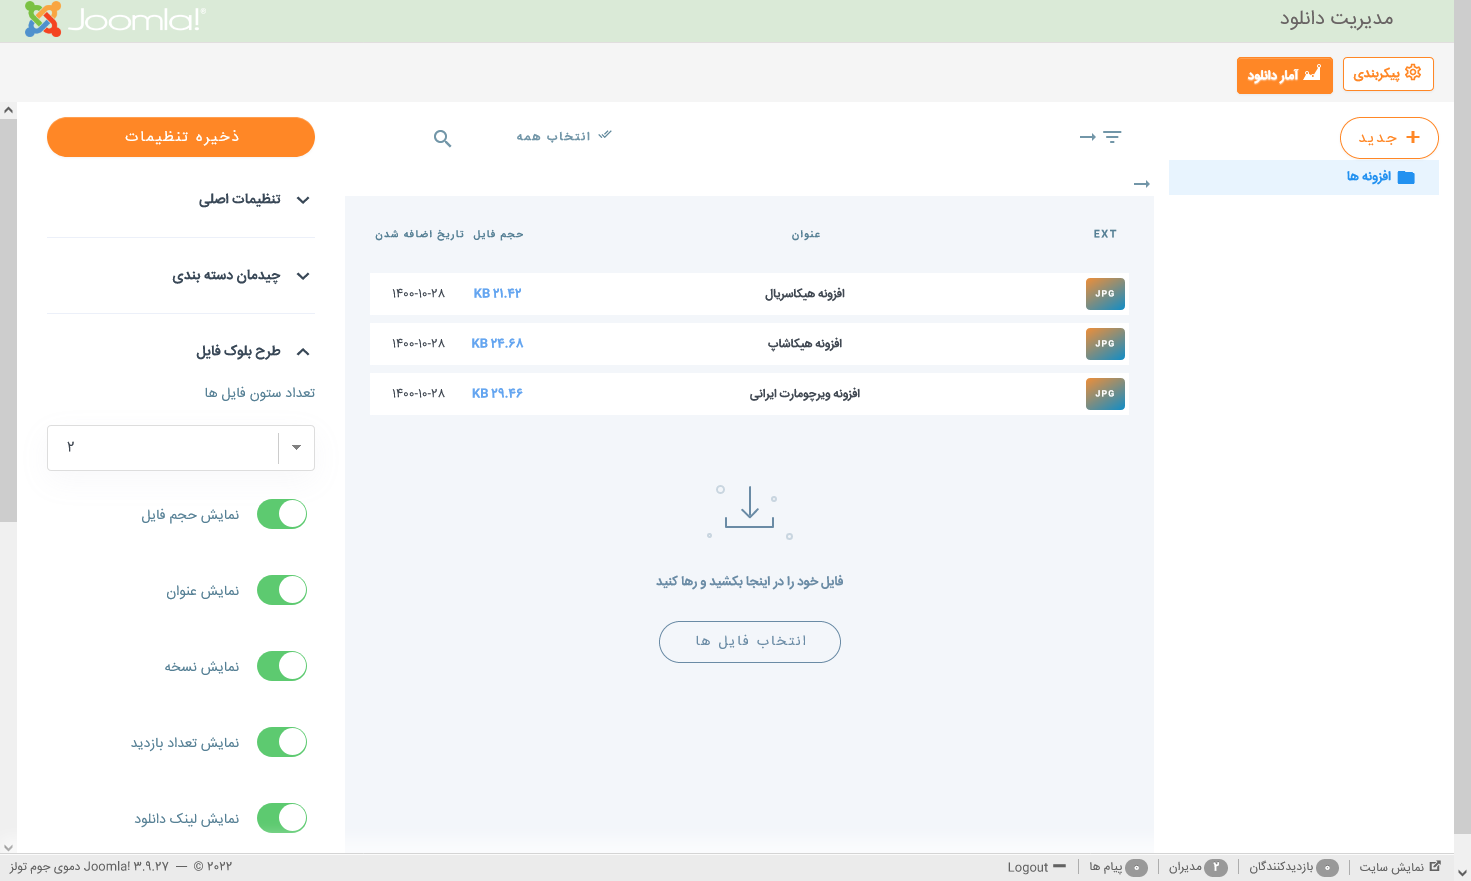This screenshot has height=881, width=1471.
Task: Click JPG icon of افزونه ویرچومارت ایرانی
Action: coord(1105,394)
